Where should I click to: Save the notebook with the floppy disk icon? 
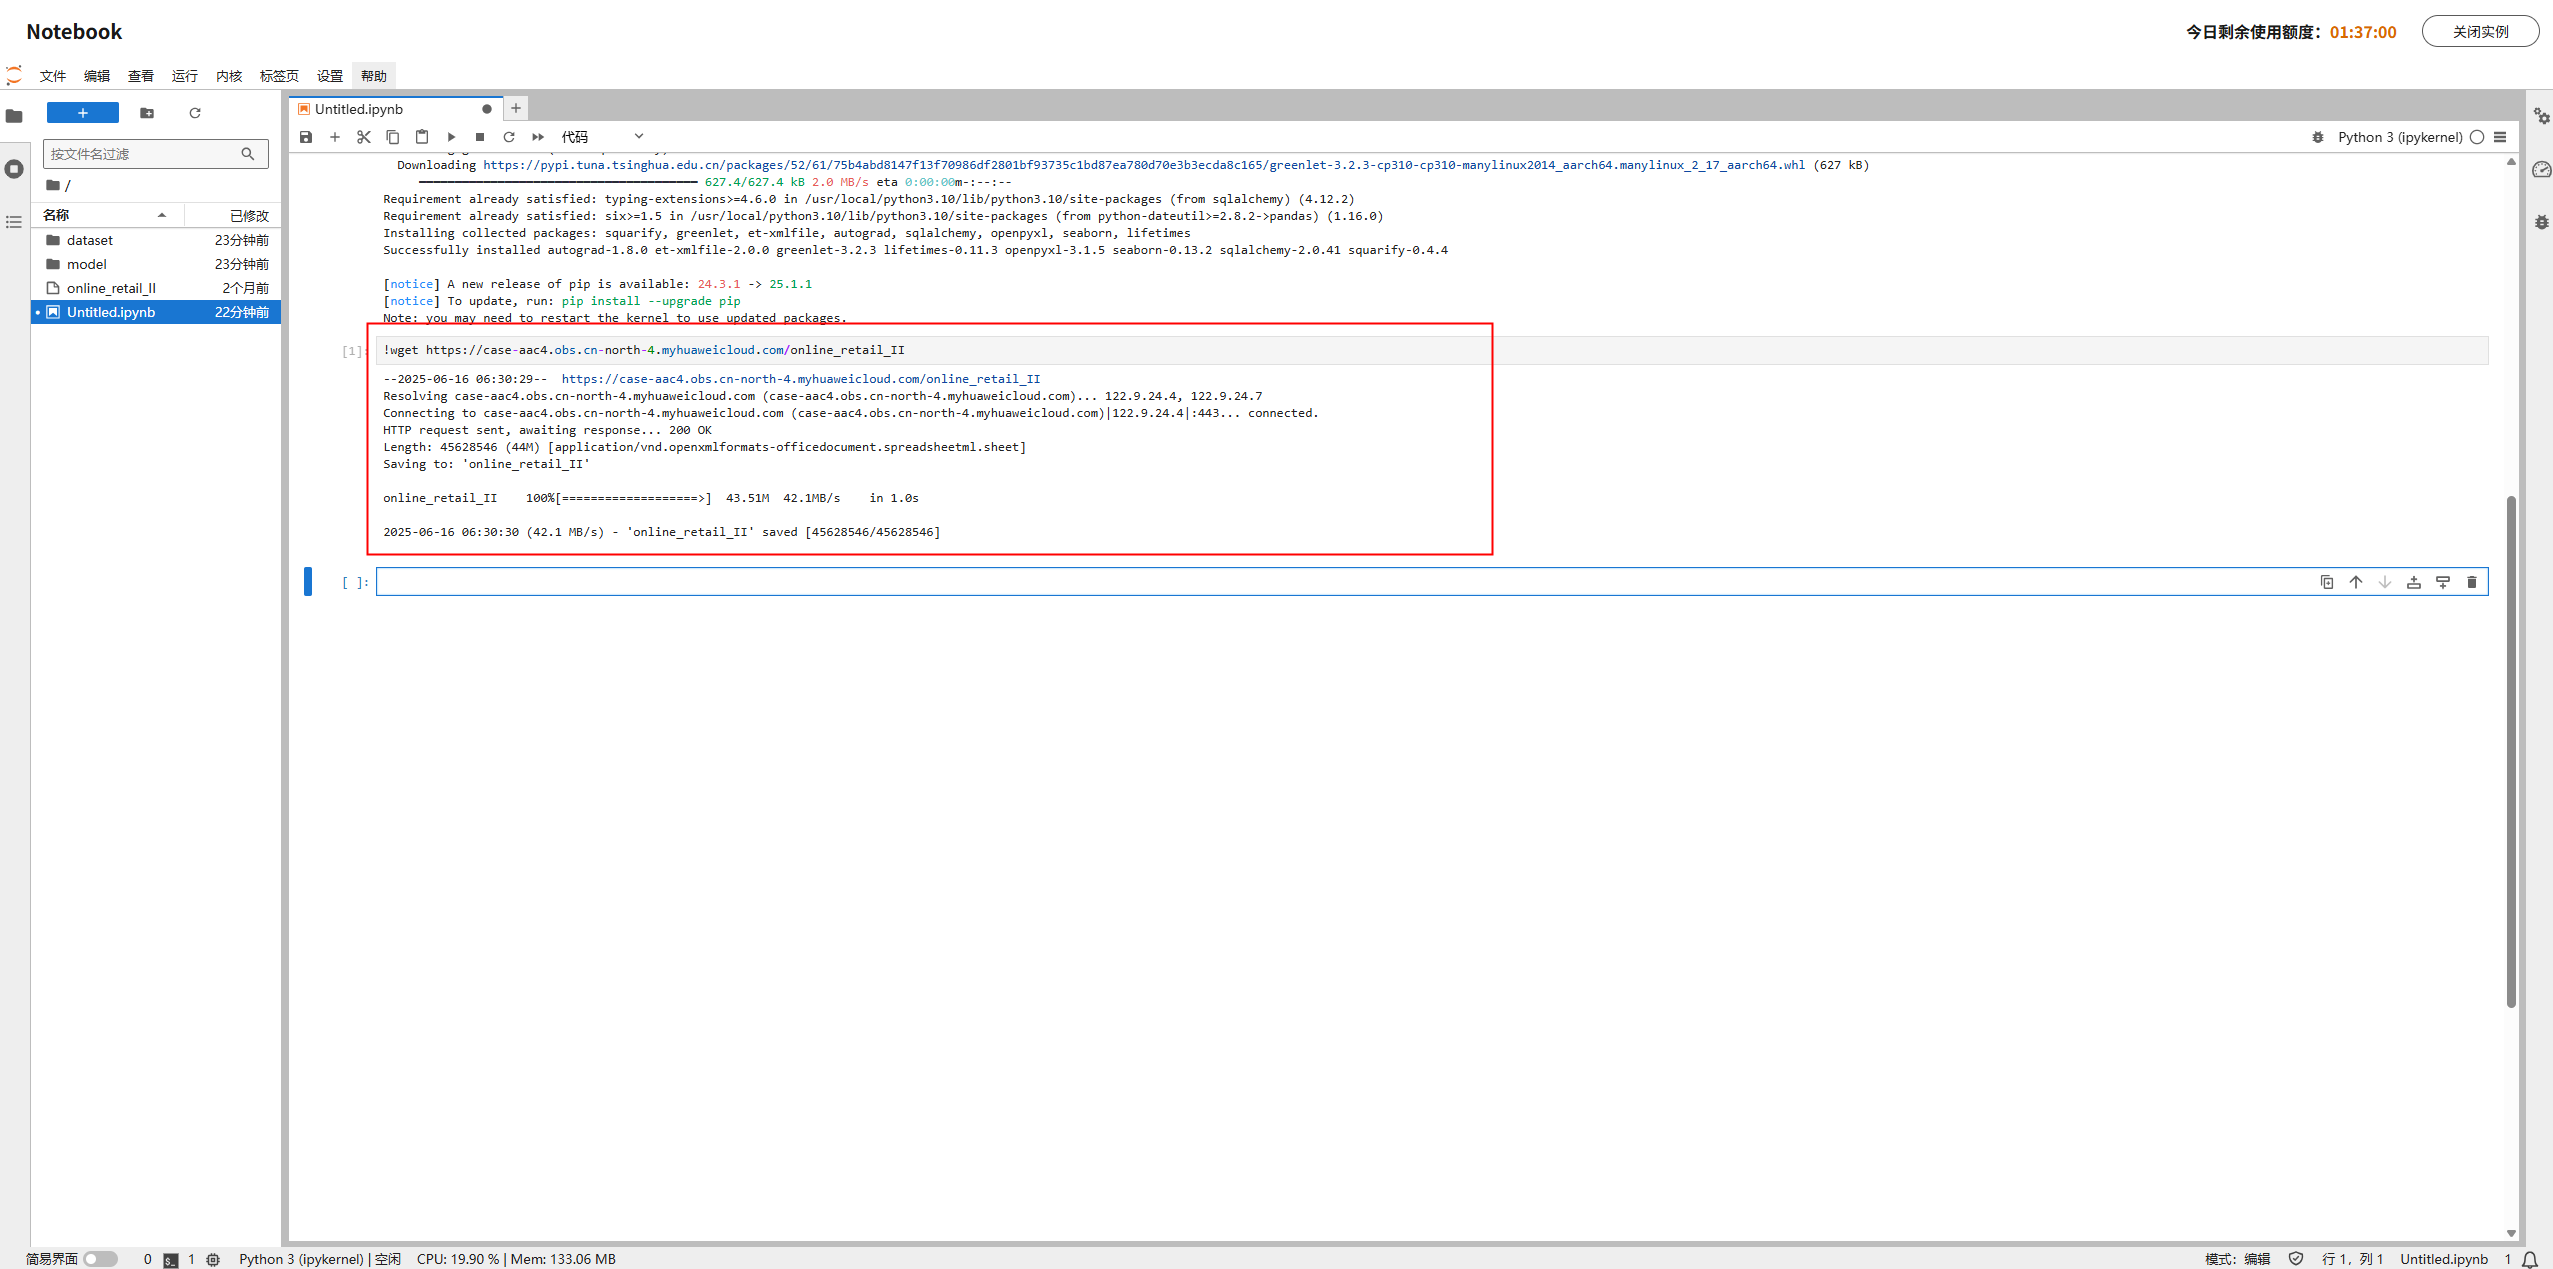coord(306,137)
